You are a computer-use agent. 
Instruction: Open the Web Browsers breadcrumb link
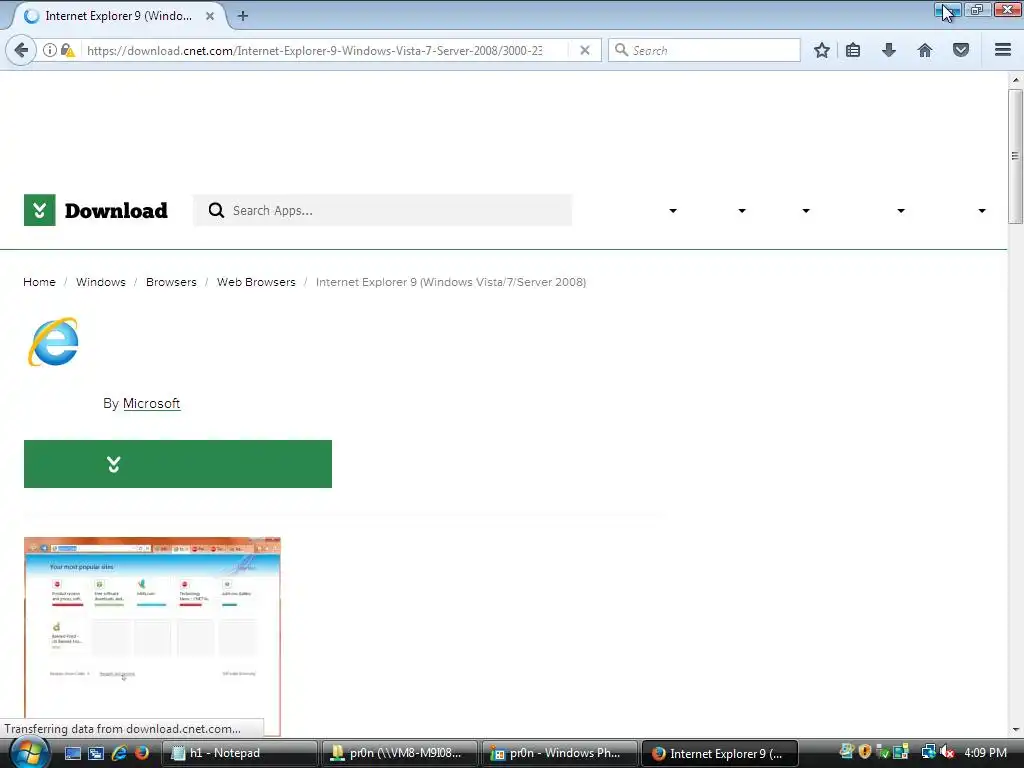(x=256, y=282)
